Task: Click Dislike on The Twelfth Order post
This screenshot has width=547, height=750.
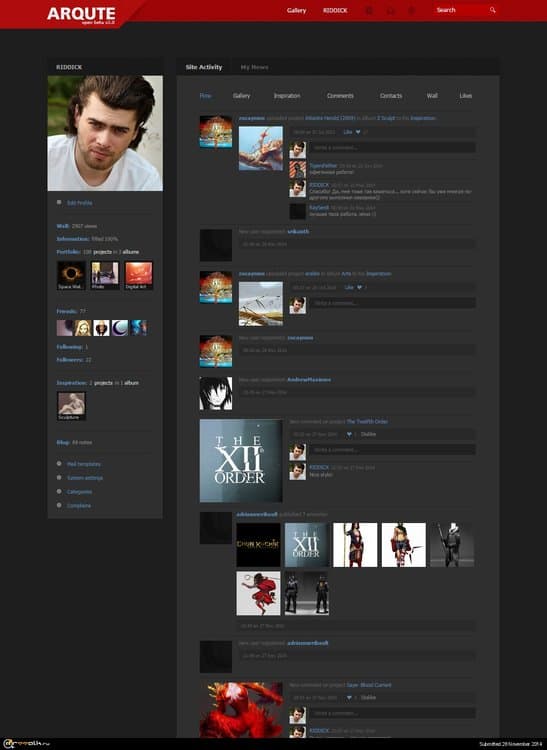Action: pyautogui.click(x=368, y=434)
